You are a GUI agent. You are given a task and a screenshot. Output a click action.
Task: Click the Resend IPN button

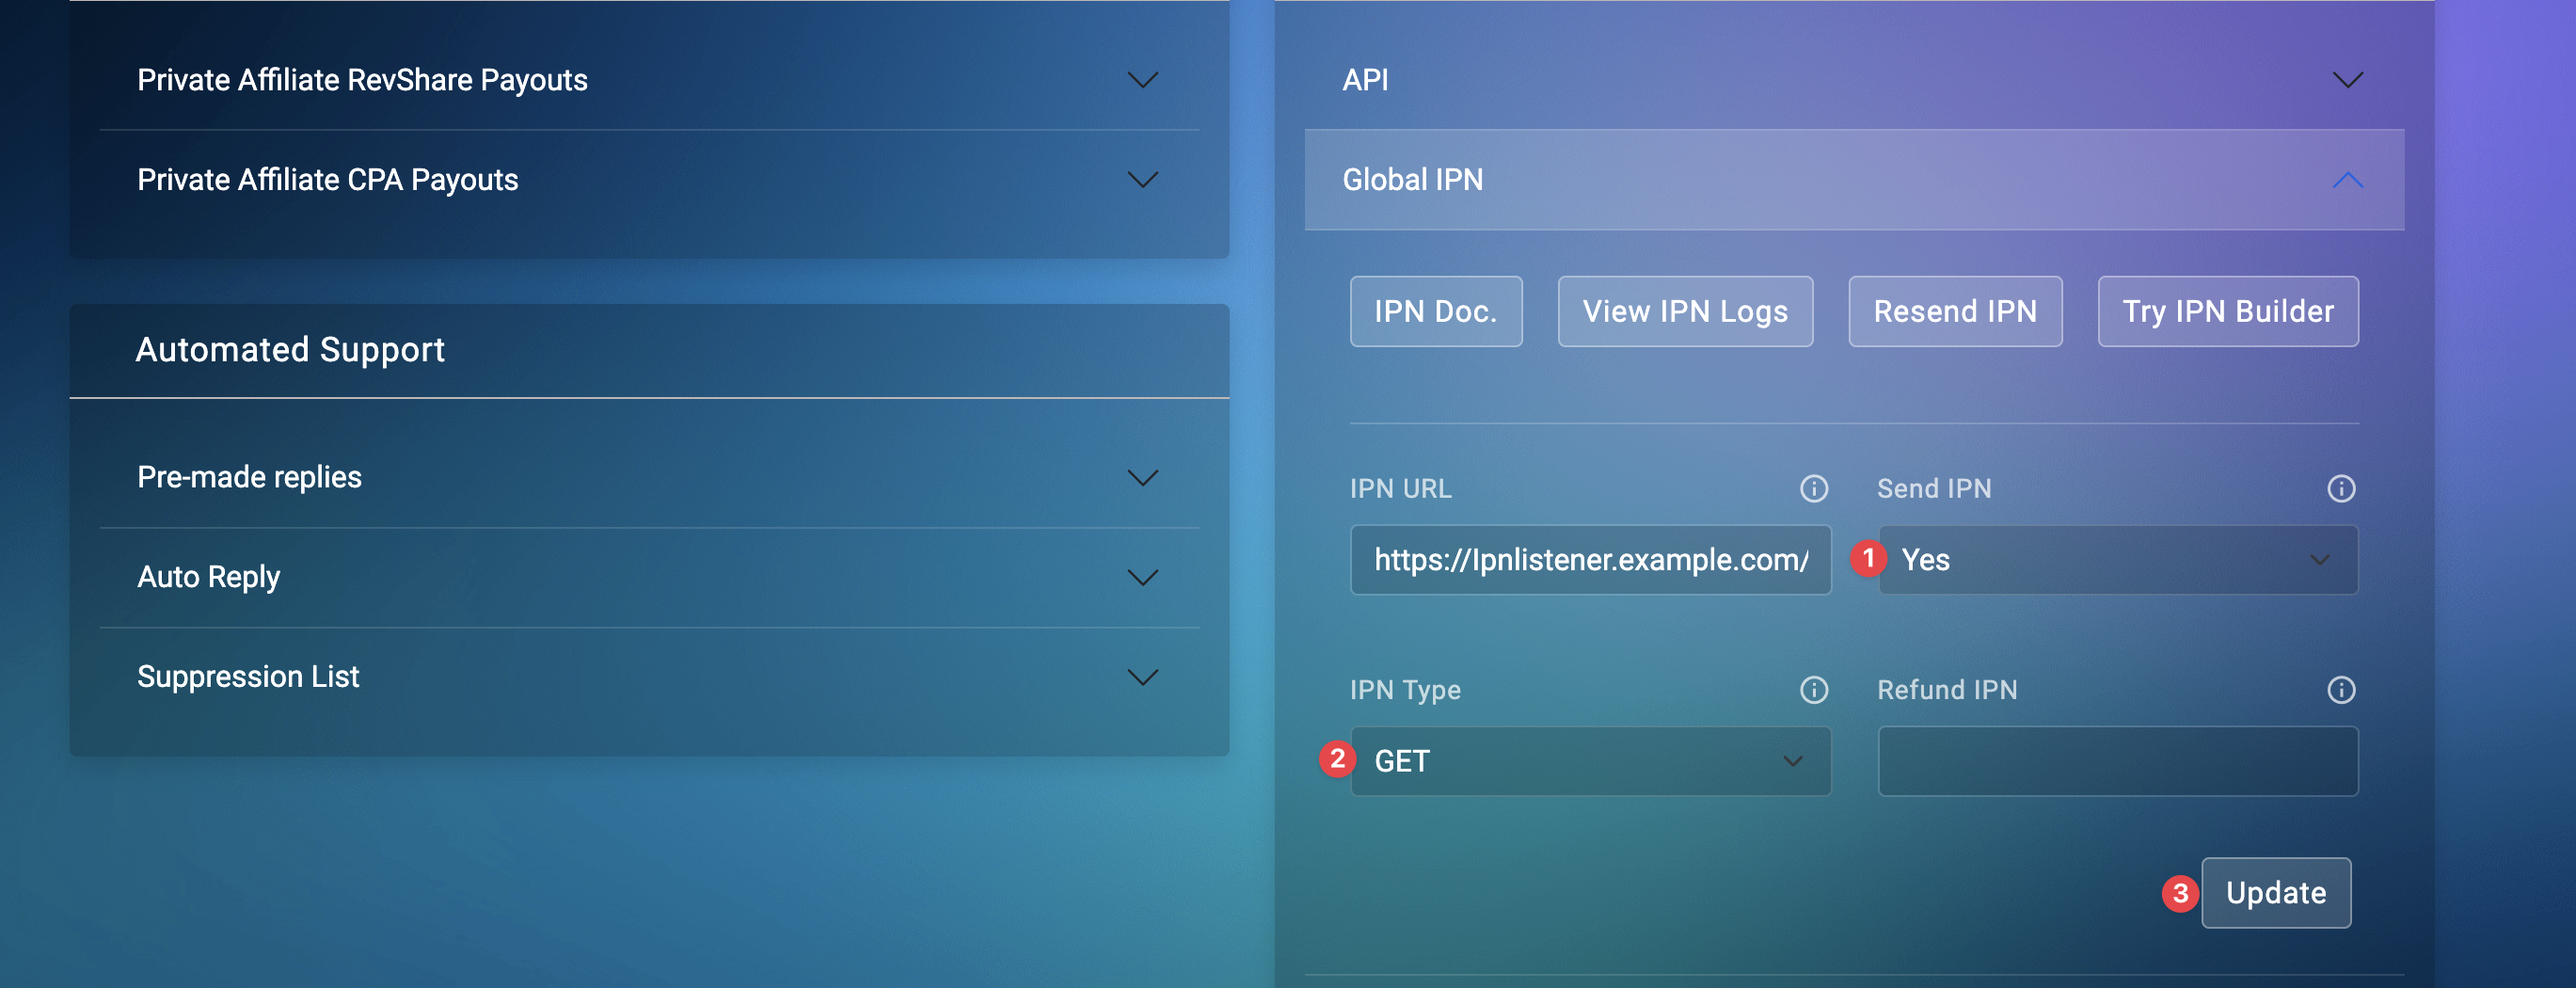point(1954,312)
